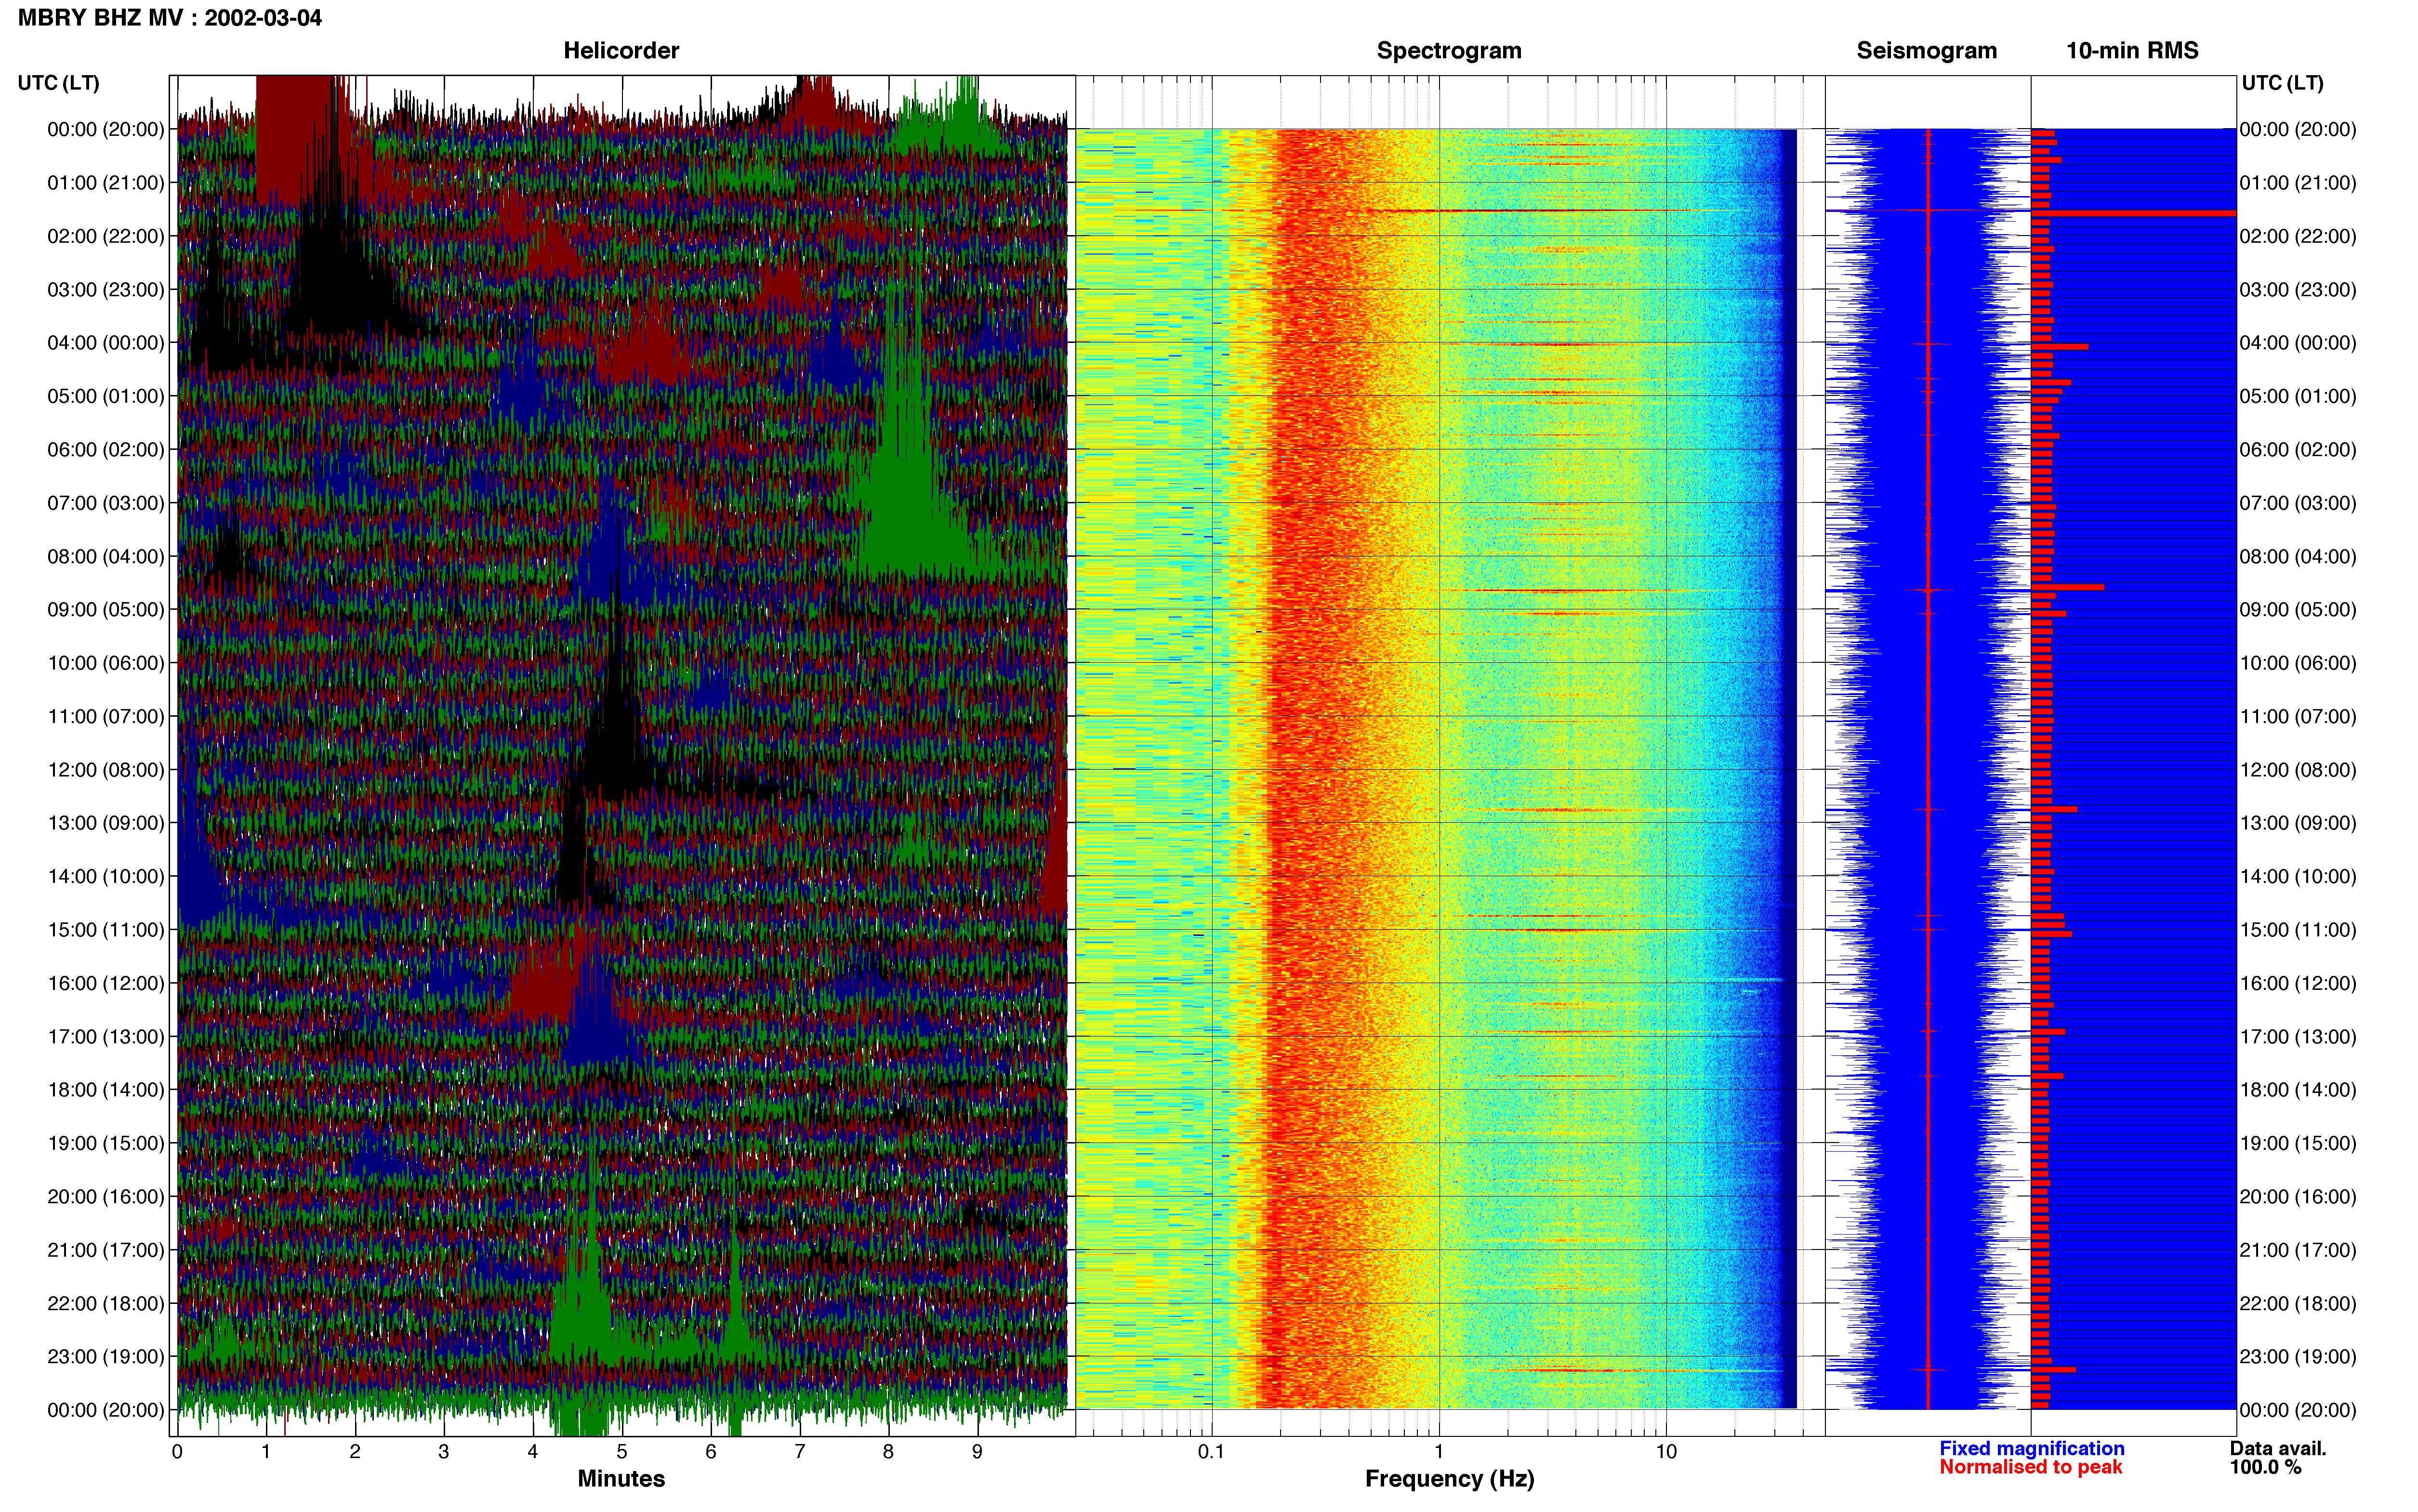Click the title "MBRY BHZ MV : 2002-03-04"
Screen dimensions: 2418x1512
(170, 18)
